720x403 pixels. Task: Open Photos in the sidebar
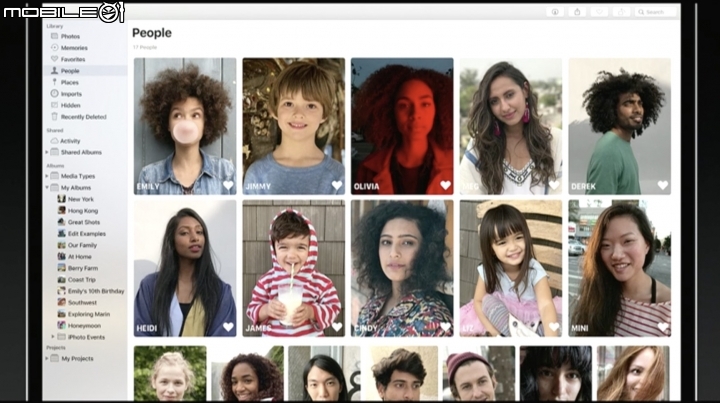[x=70, y=36]
